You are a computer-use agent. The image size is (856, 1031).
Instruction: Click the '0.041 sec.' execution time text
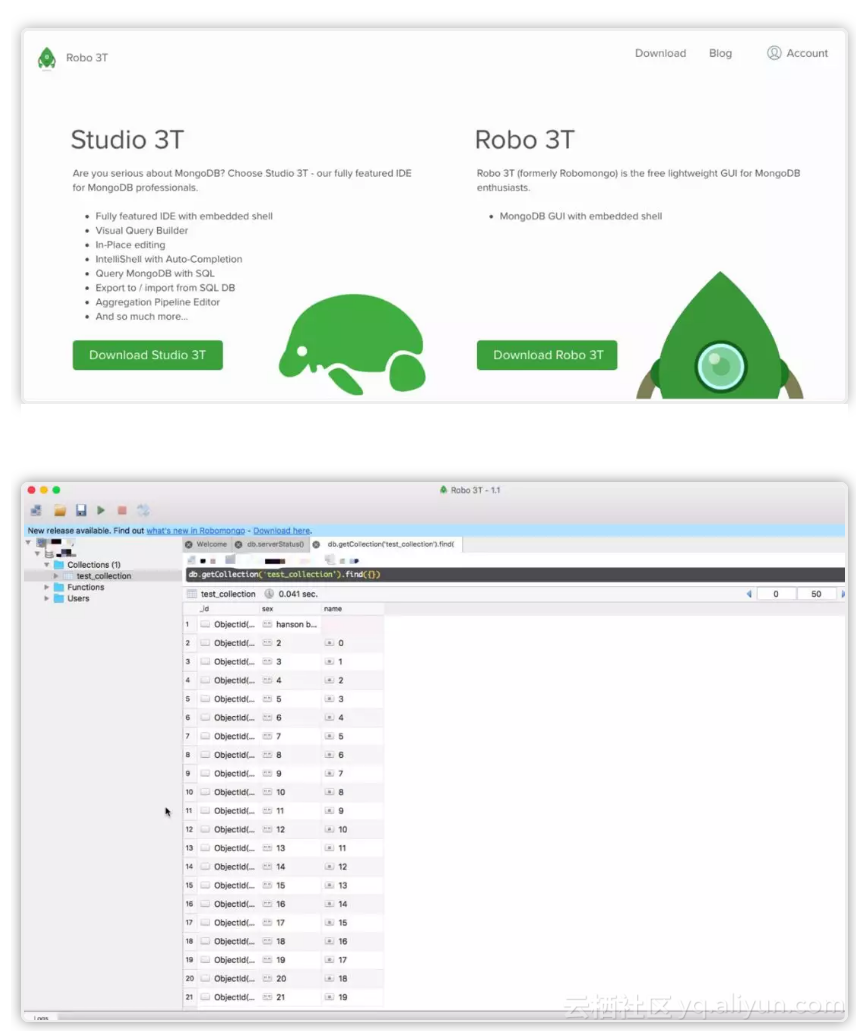(x=298, y=594)
